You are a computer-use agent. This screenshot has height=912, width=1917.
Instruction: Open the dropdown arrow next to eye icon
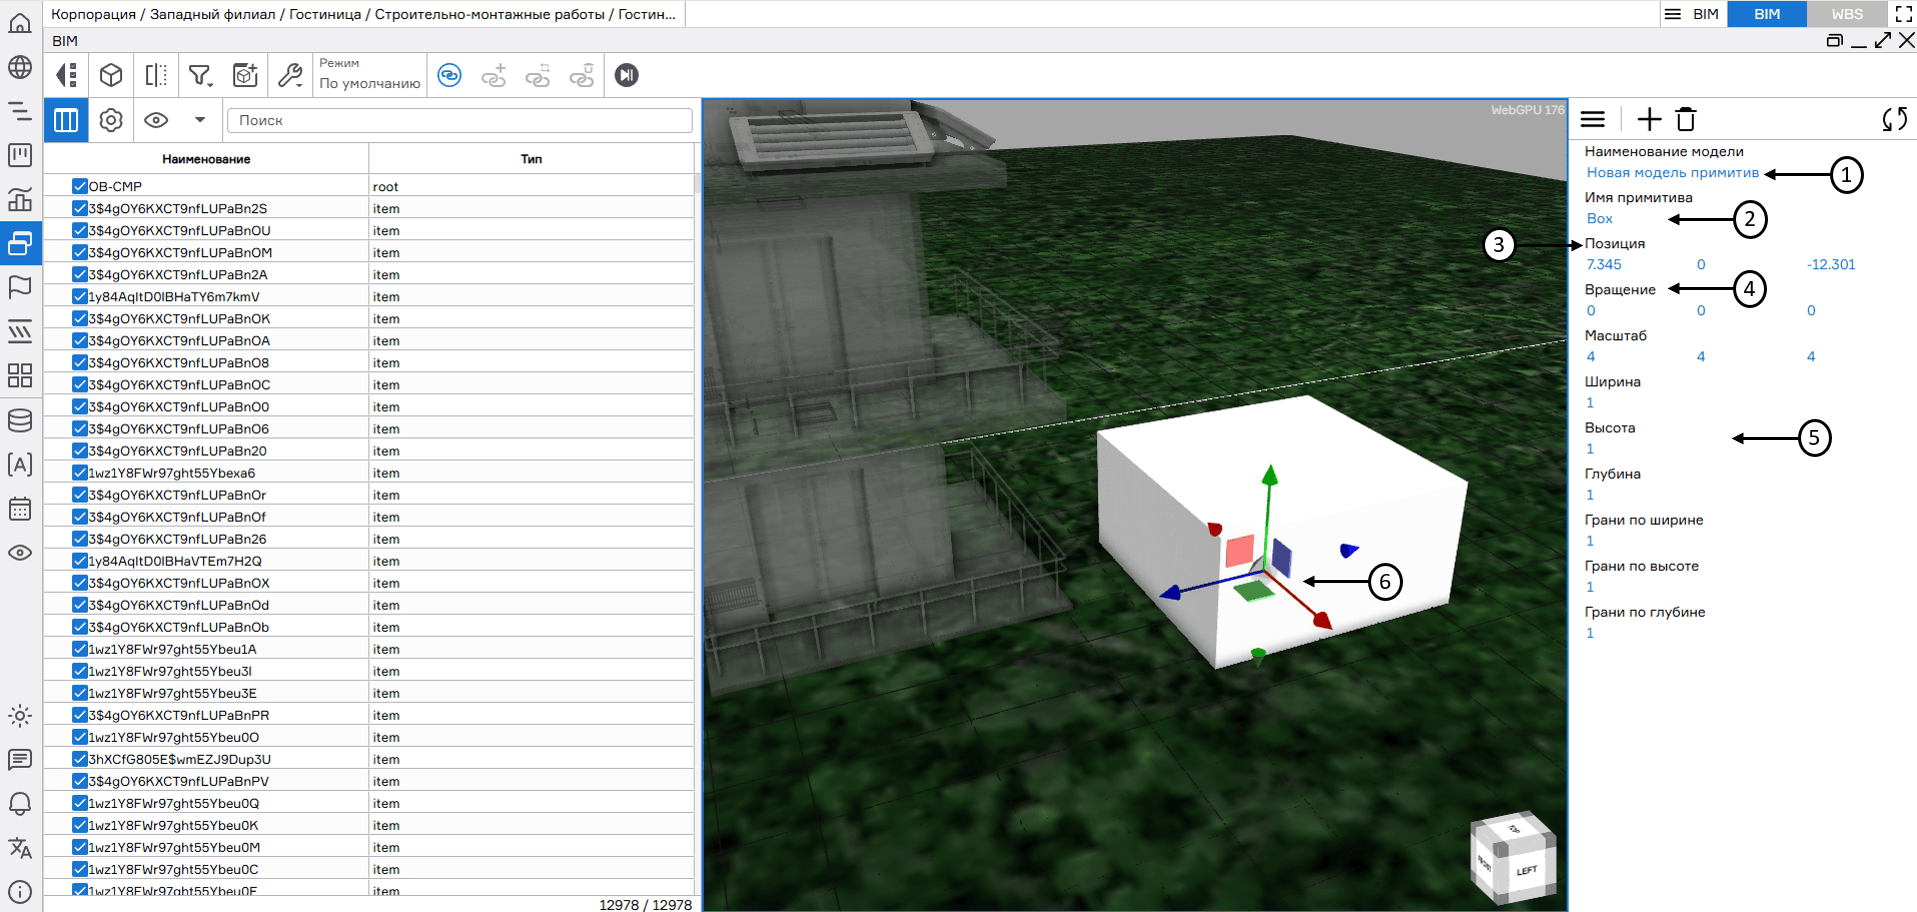tap(200, 120)
